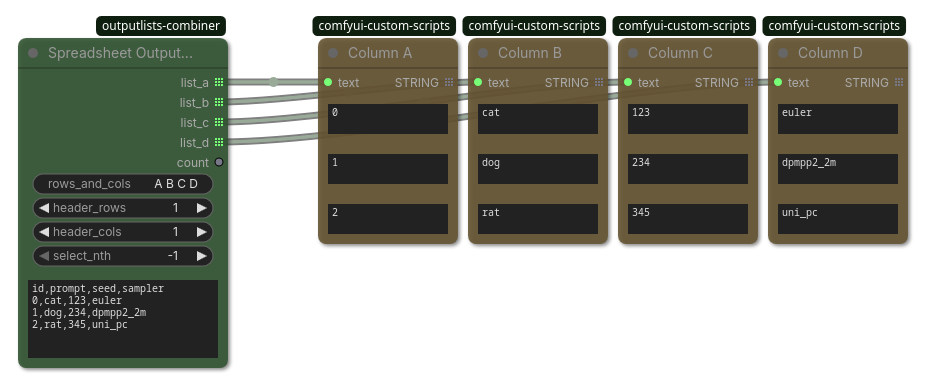The width and height of the screenshot is (930, 390).
Task: Click the header_rows value 1
Action: click(176, 208)
